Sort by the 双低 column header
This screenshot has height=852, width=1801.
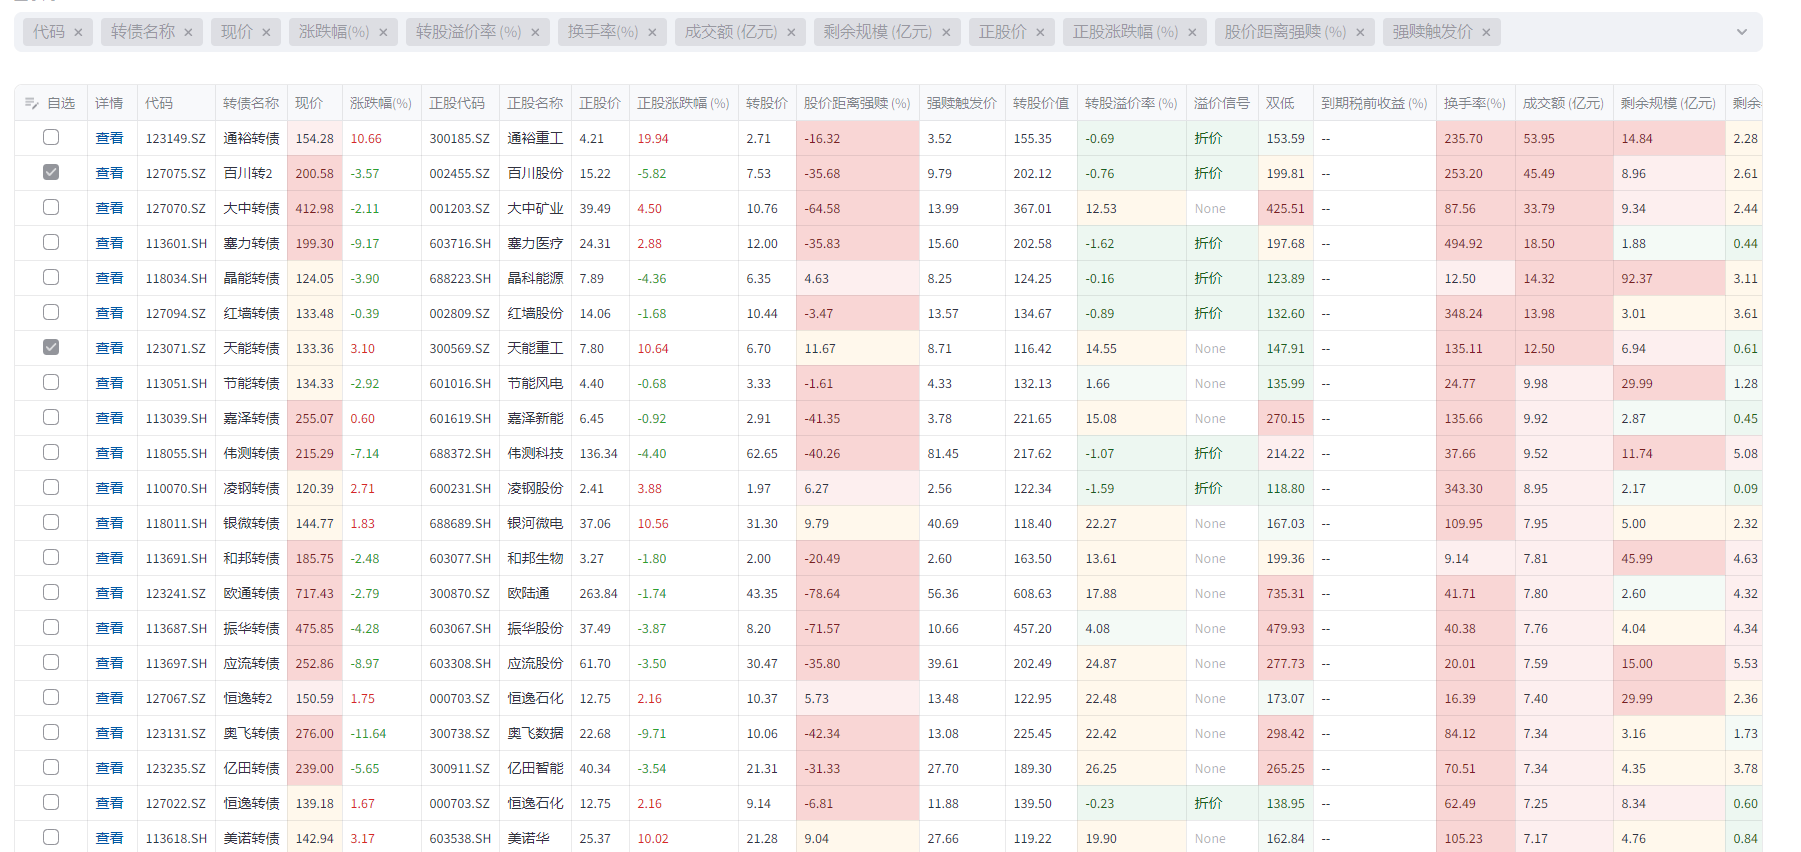coord(1280,104)
